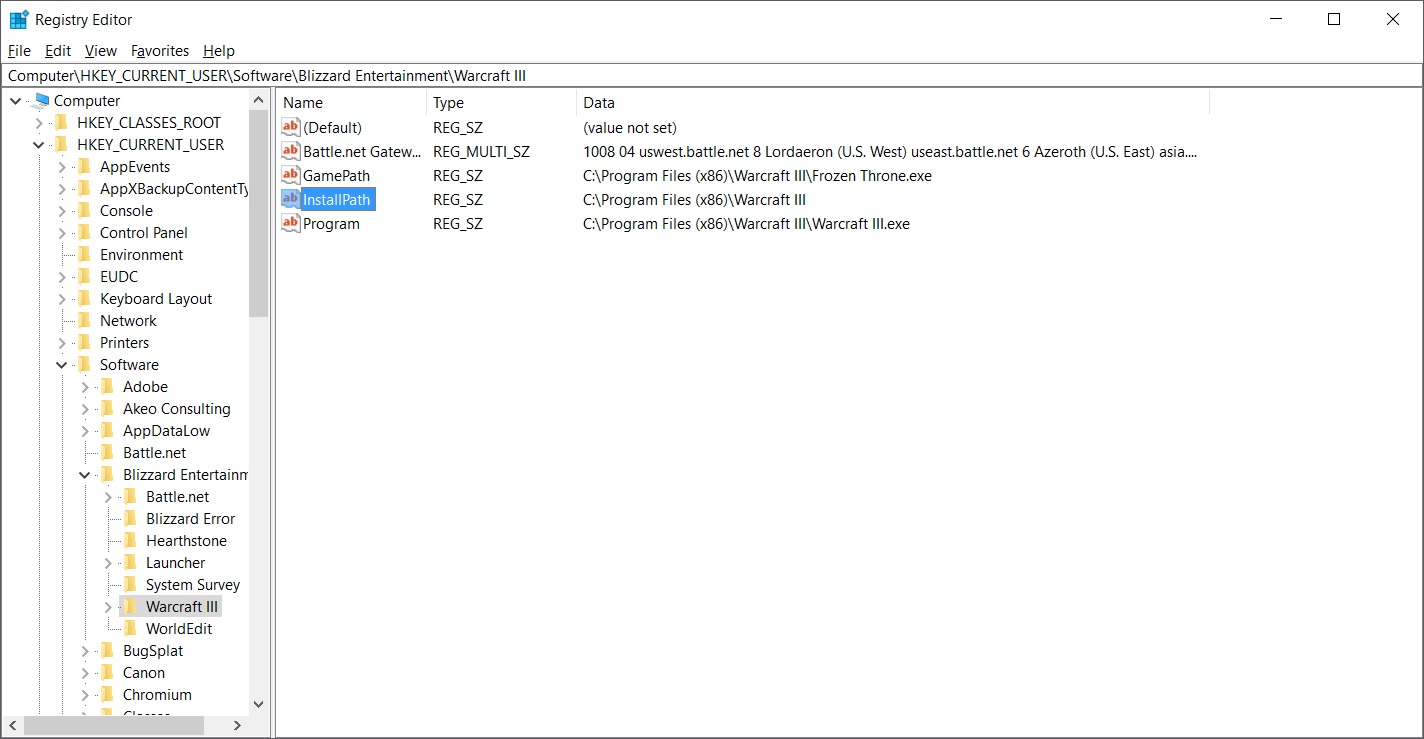Click the Warcraft III.exe path data
The image size is (1424, 739).
click(746, 223)
